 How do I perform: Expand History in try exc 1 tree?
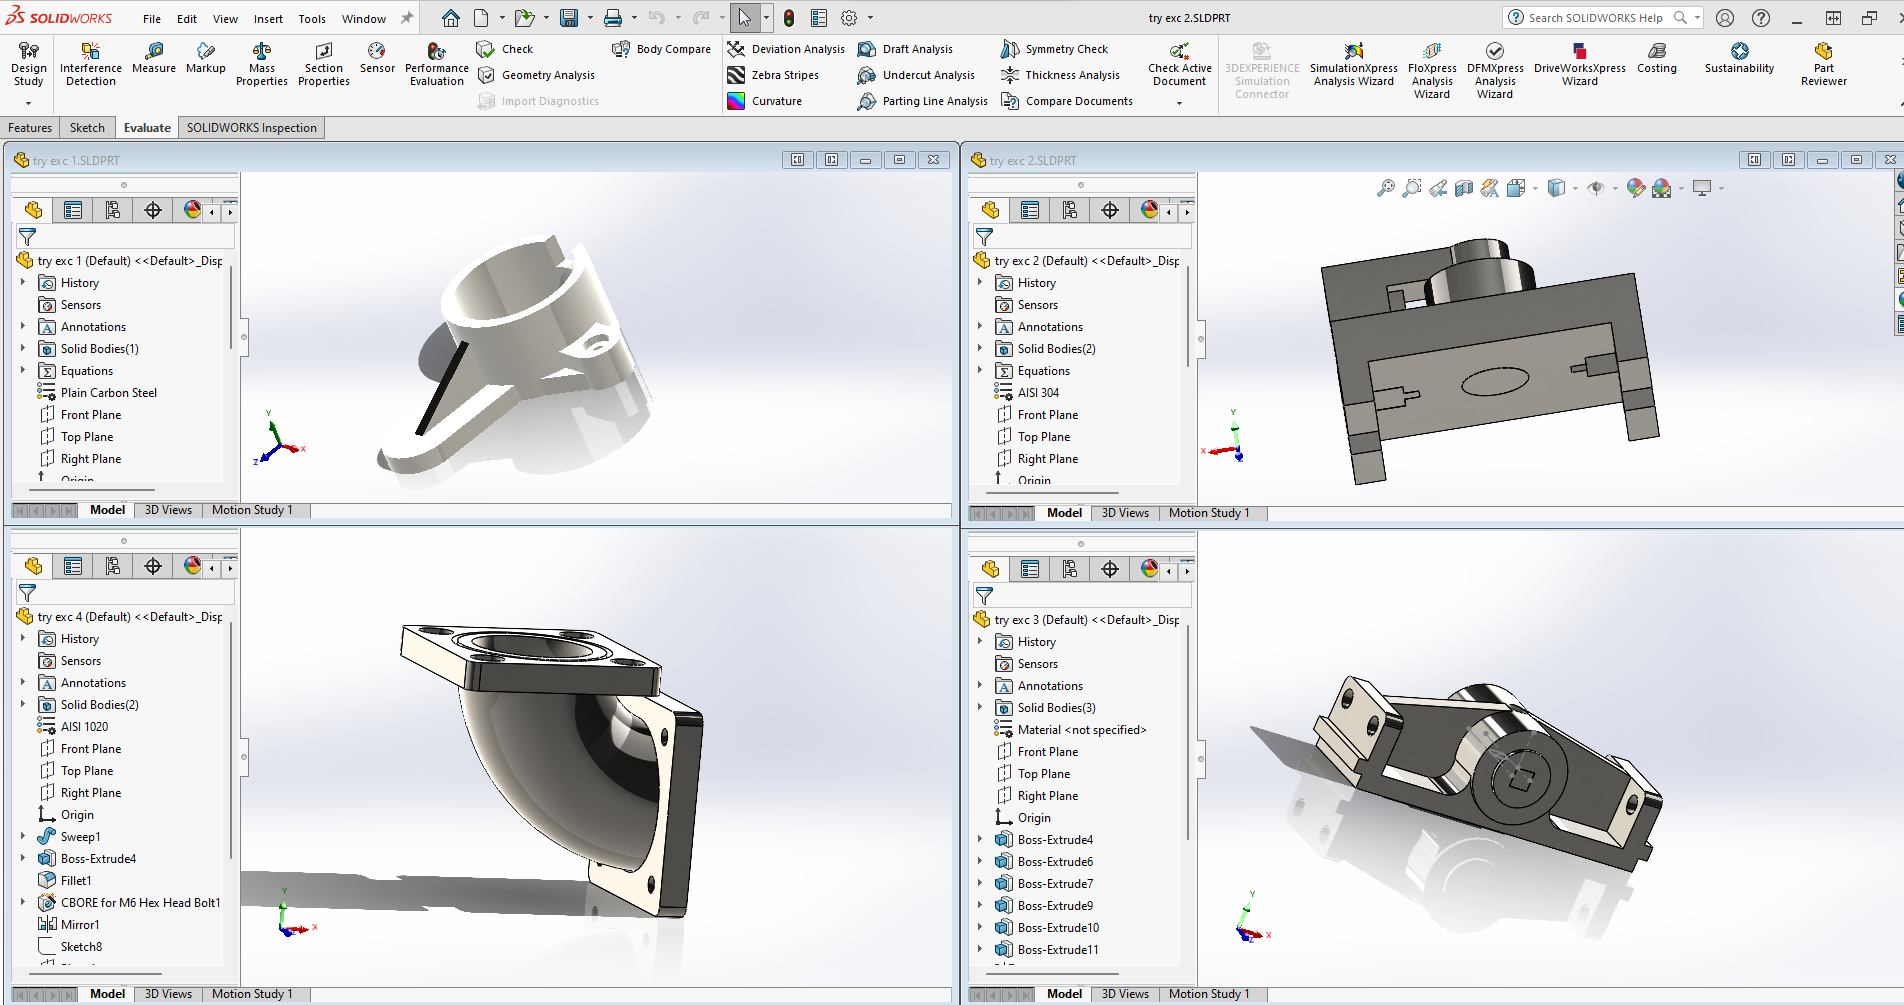23,283
